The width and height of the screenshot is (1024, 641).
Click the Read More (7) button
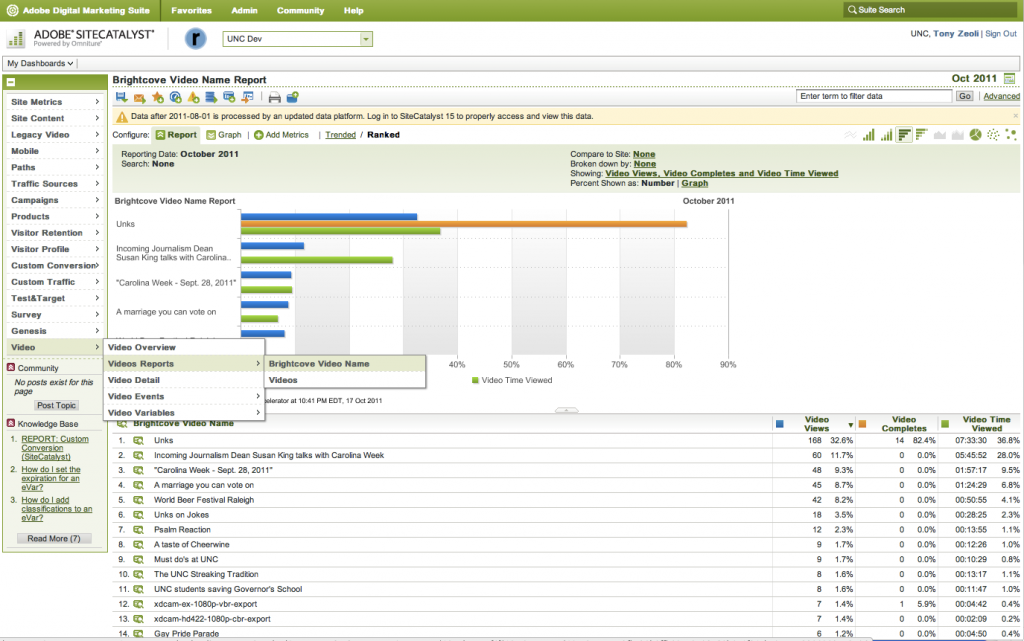(x=54, y=539)
